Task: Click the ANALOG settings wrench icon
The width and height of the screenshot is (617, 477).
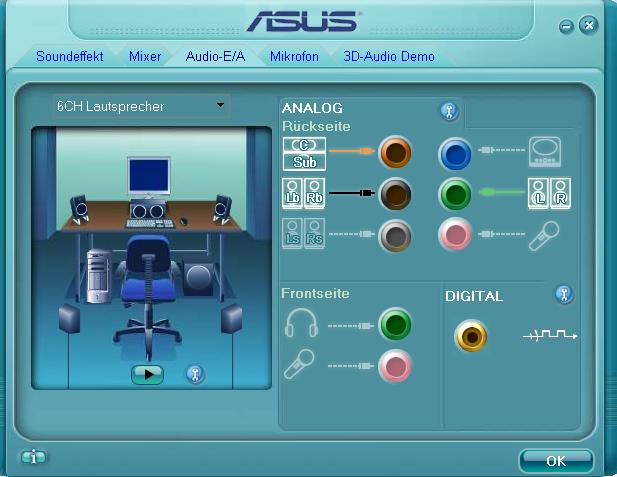Action: (449, 111)
